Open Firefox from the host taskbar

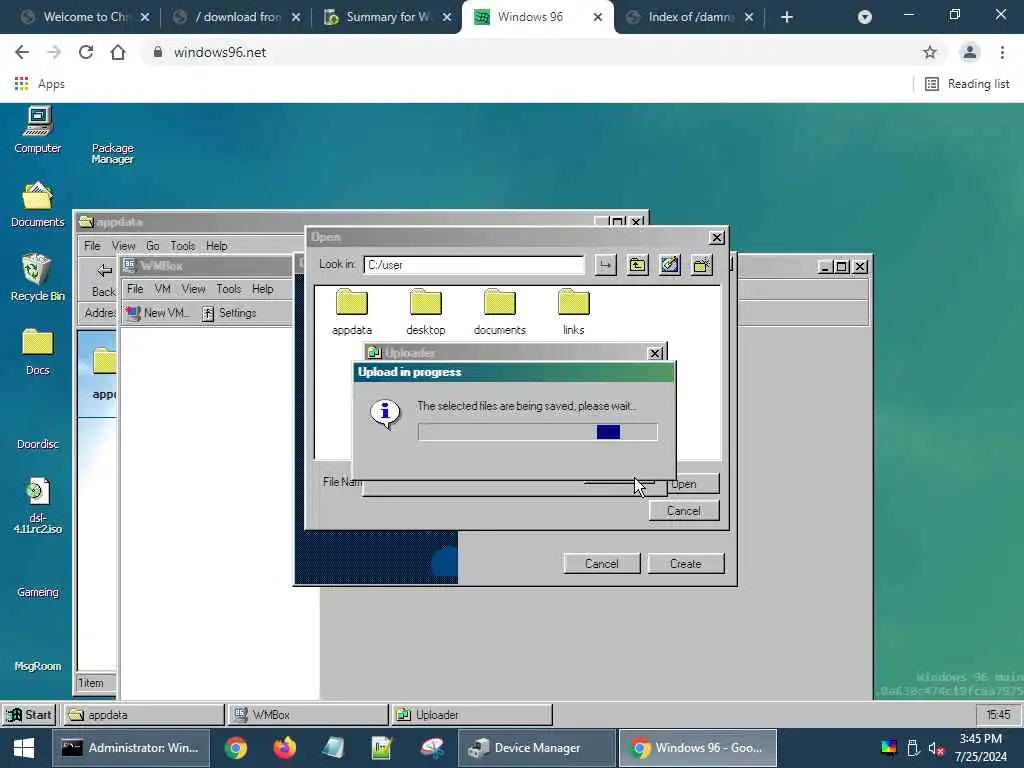point(285,748)
